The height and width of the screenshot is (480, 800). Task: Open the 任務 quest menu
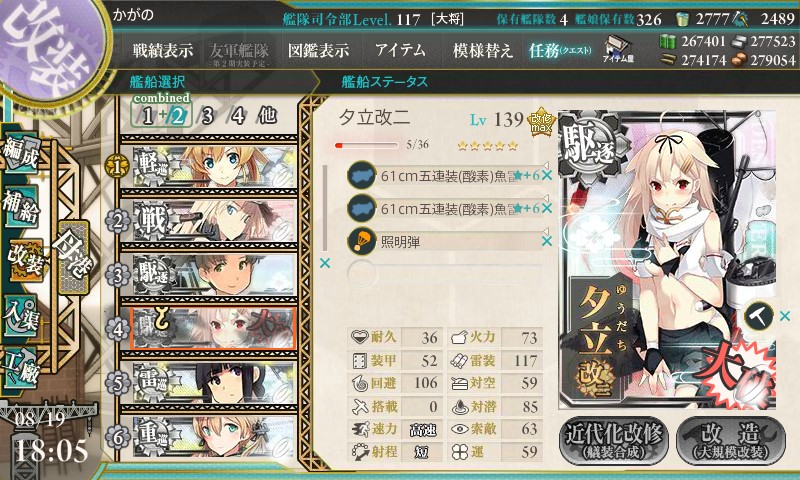coord(560,50)
